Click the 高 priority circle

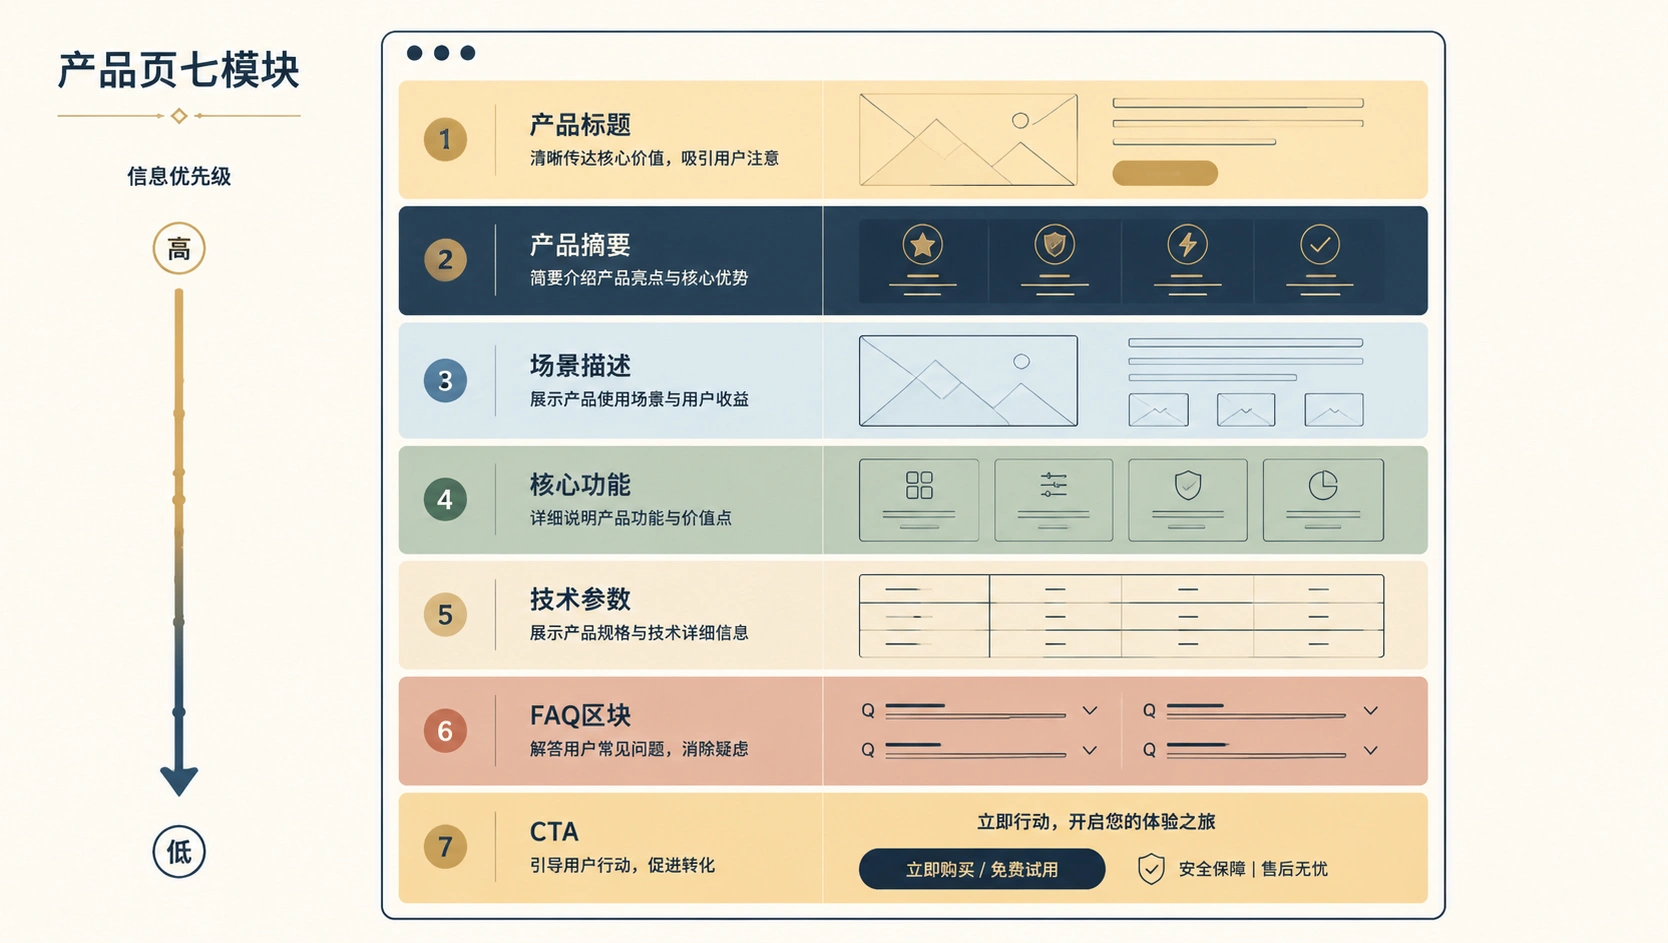click(x=179, y=248)
